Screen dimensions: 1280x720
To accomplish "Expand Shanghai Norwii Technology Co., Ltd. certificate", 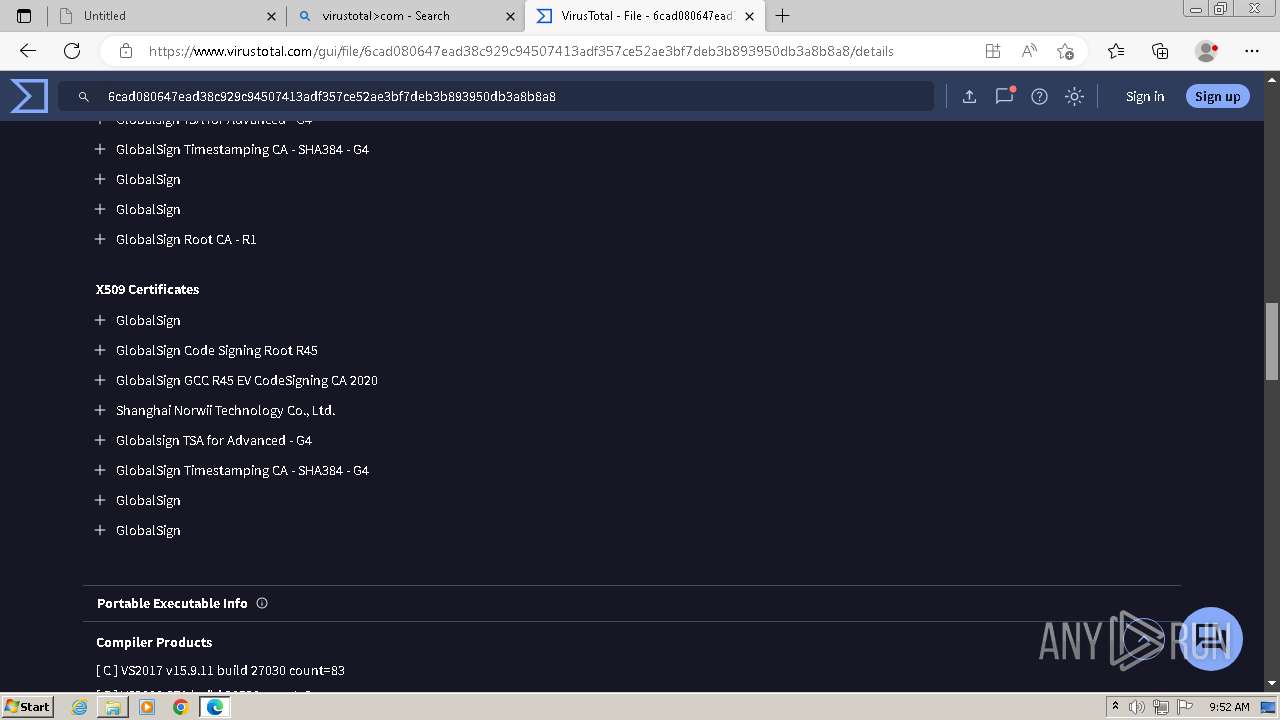I will (100, 410).
